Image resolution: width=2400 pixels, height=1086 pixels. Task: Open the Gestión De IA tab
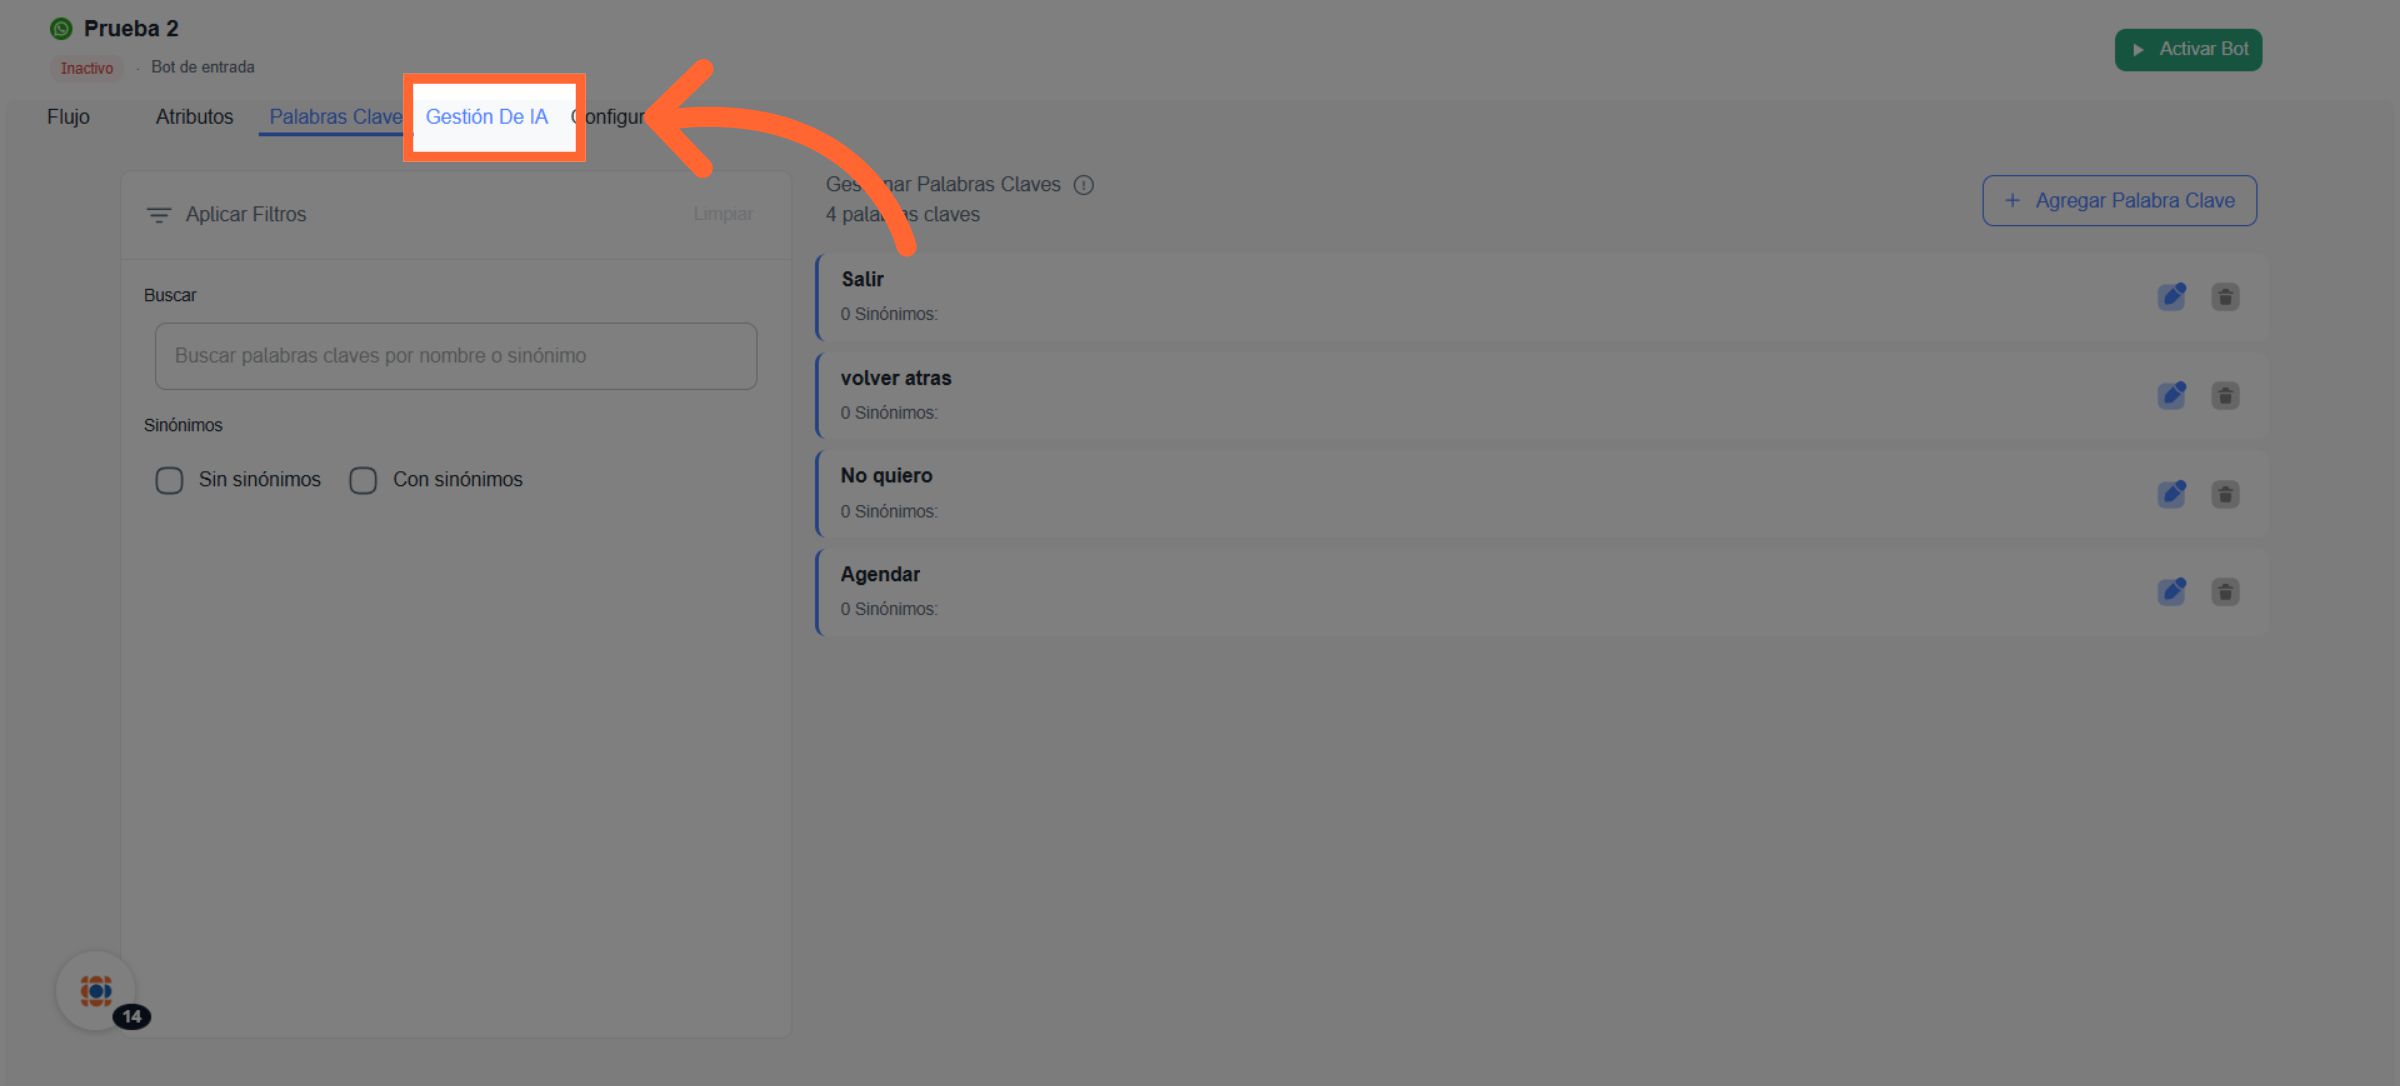pos(487,117)
